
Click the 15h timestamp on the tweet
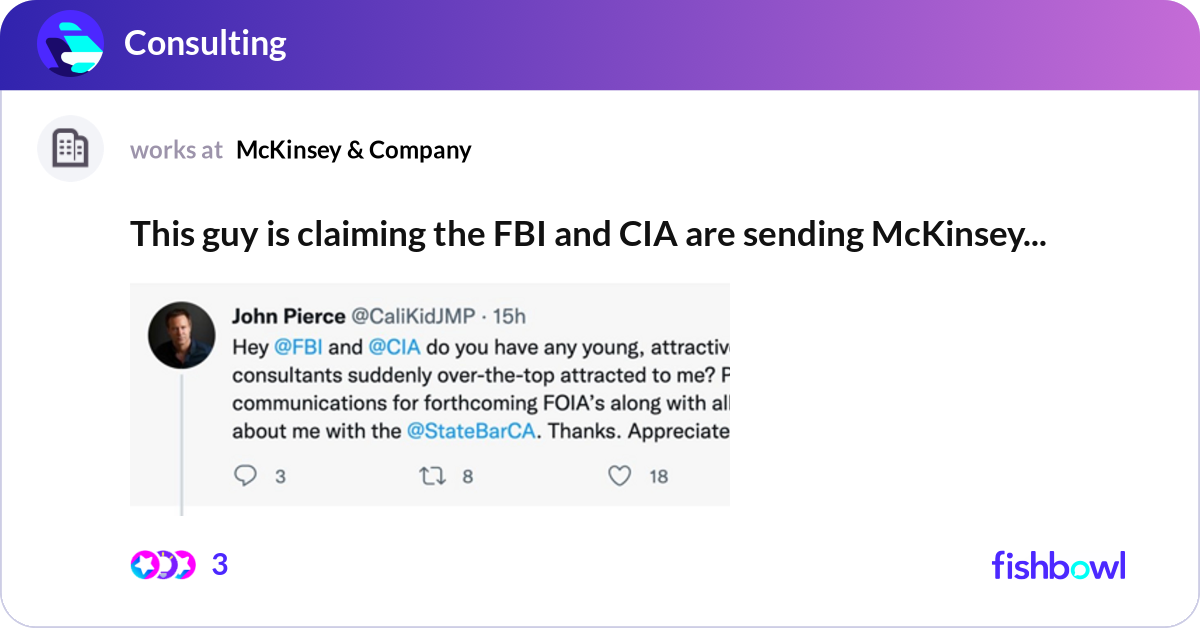[x=511, y=315]
